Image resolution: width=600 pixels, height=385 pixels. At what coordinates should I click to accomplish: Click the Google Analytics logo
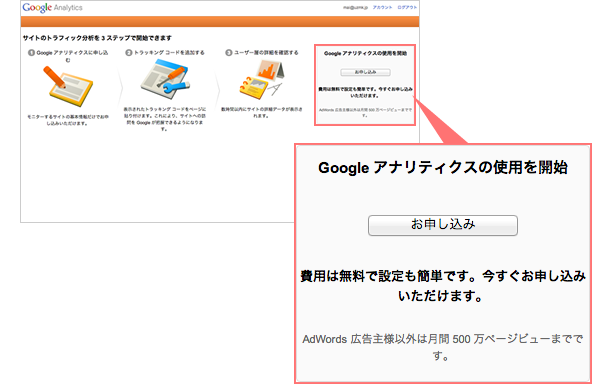coord(52,8)
